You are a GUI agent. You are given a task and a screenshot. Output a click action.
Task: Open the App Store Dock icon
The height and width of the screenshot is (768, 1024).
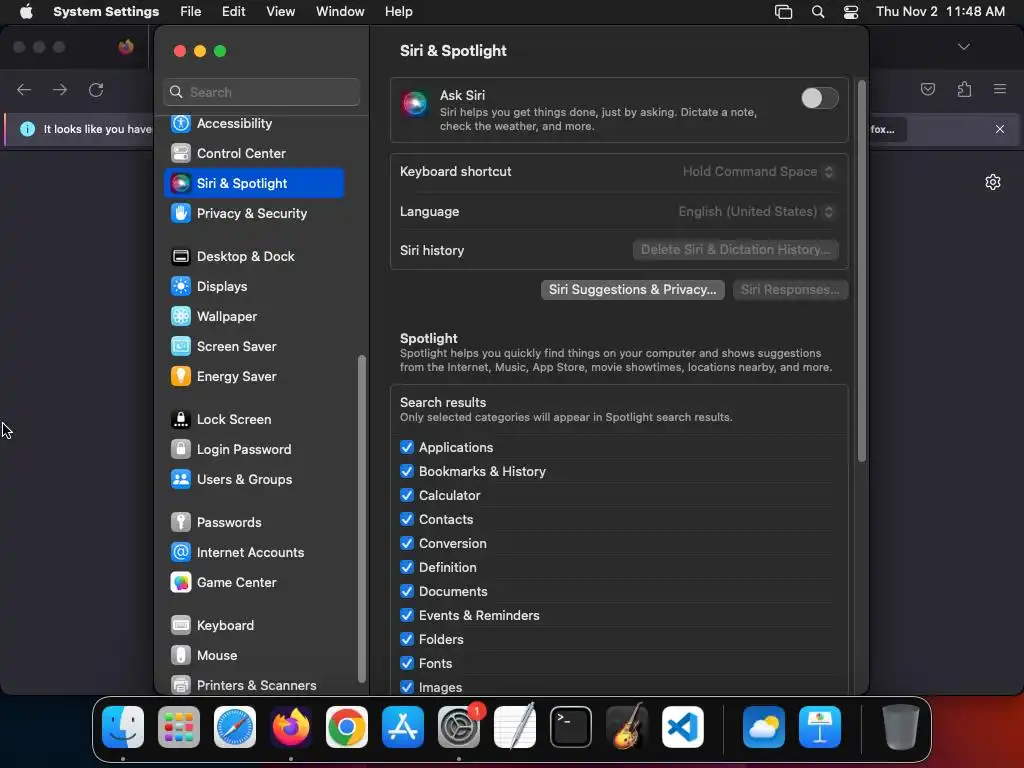[x=403, y=727]
